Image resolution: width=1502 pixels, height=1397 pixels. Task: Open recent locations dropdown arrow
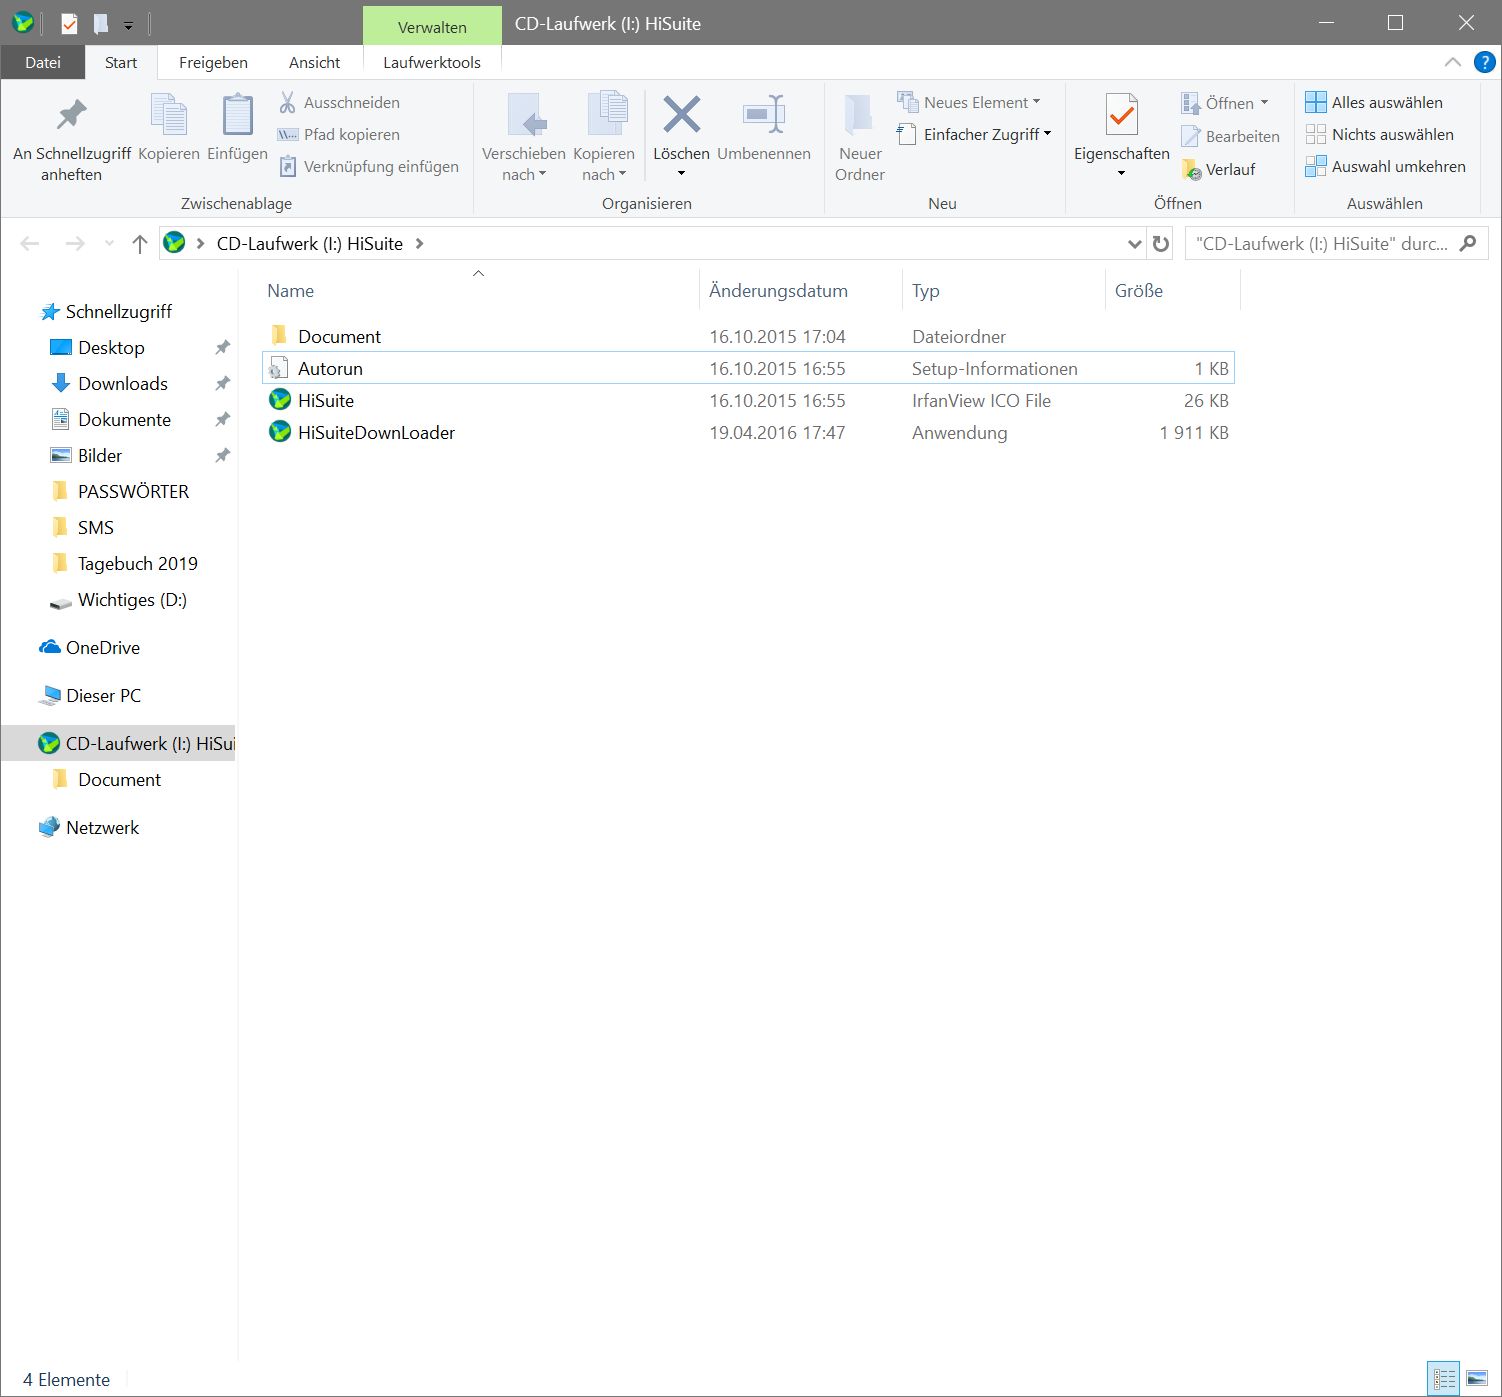[x=109, y=244]
